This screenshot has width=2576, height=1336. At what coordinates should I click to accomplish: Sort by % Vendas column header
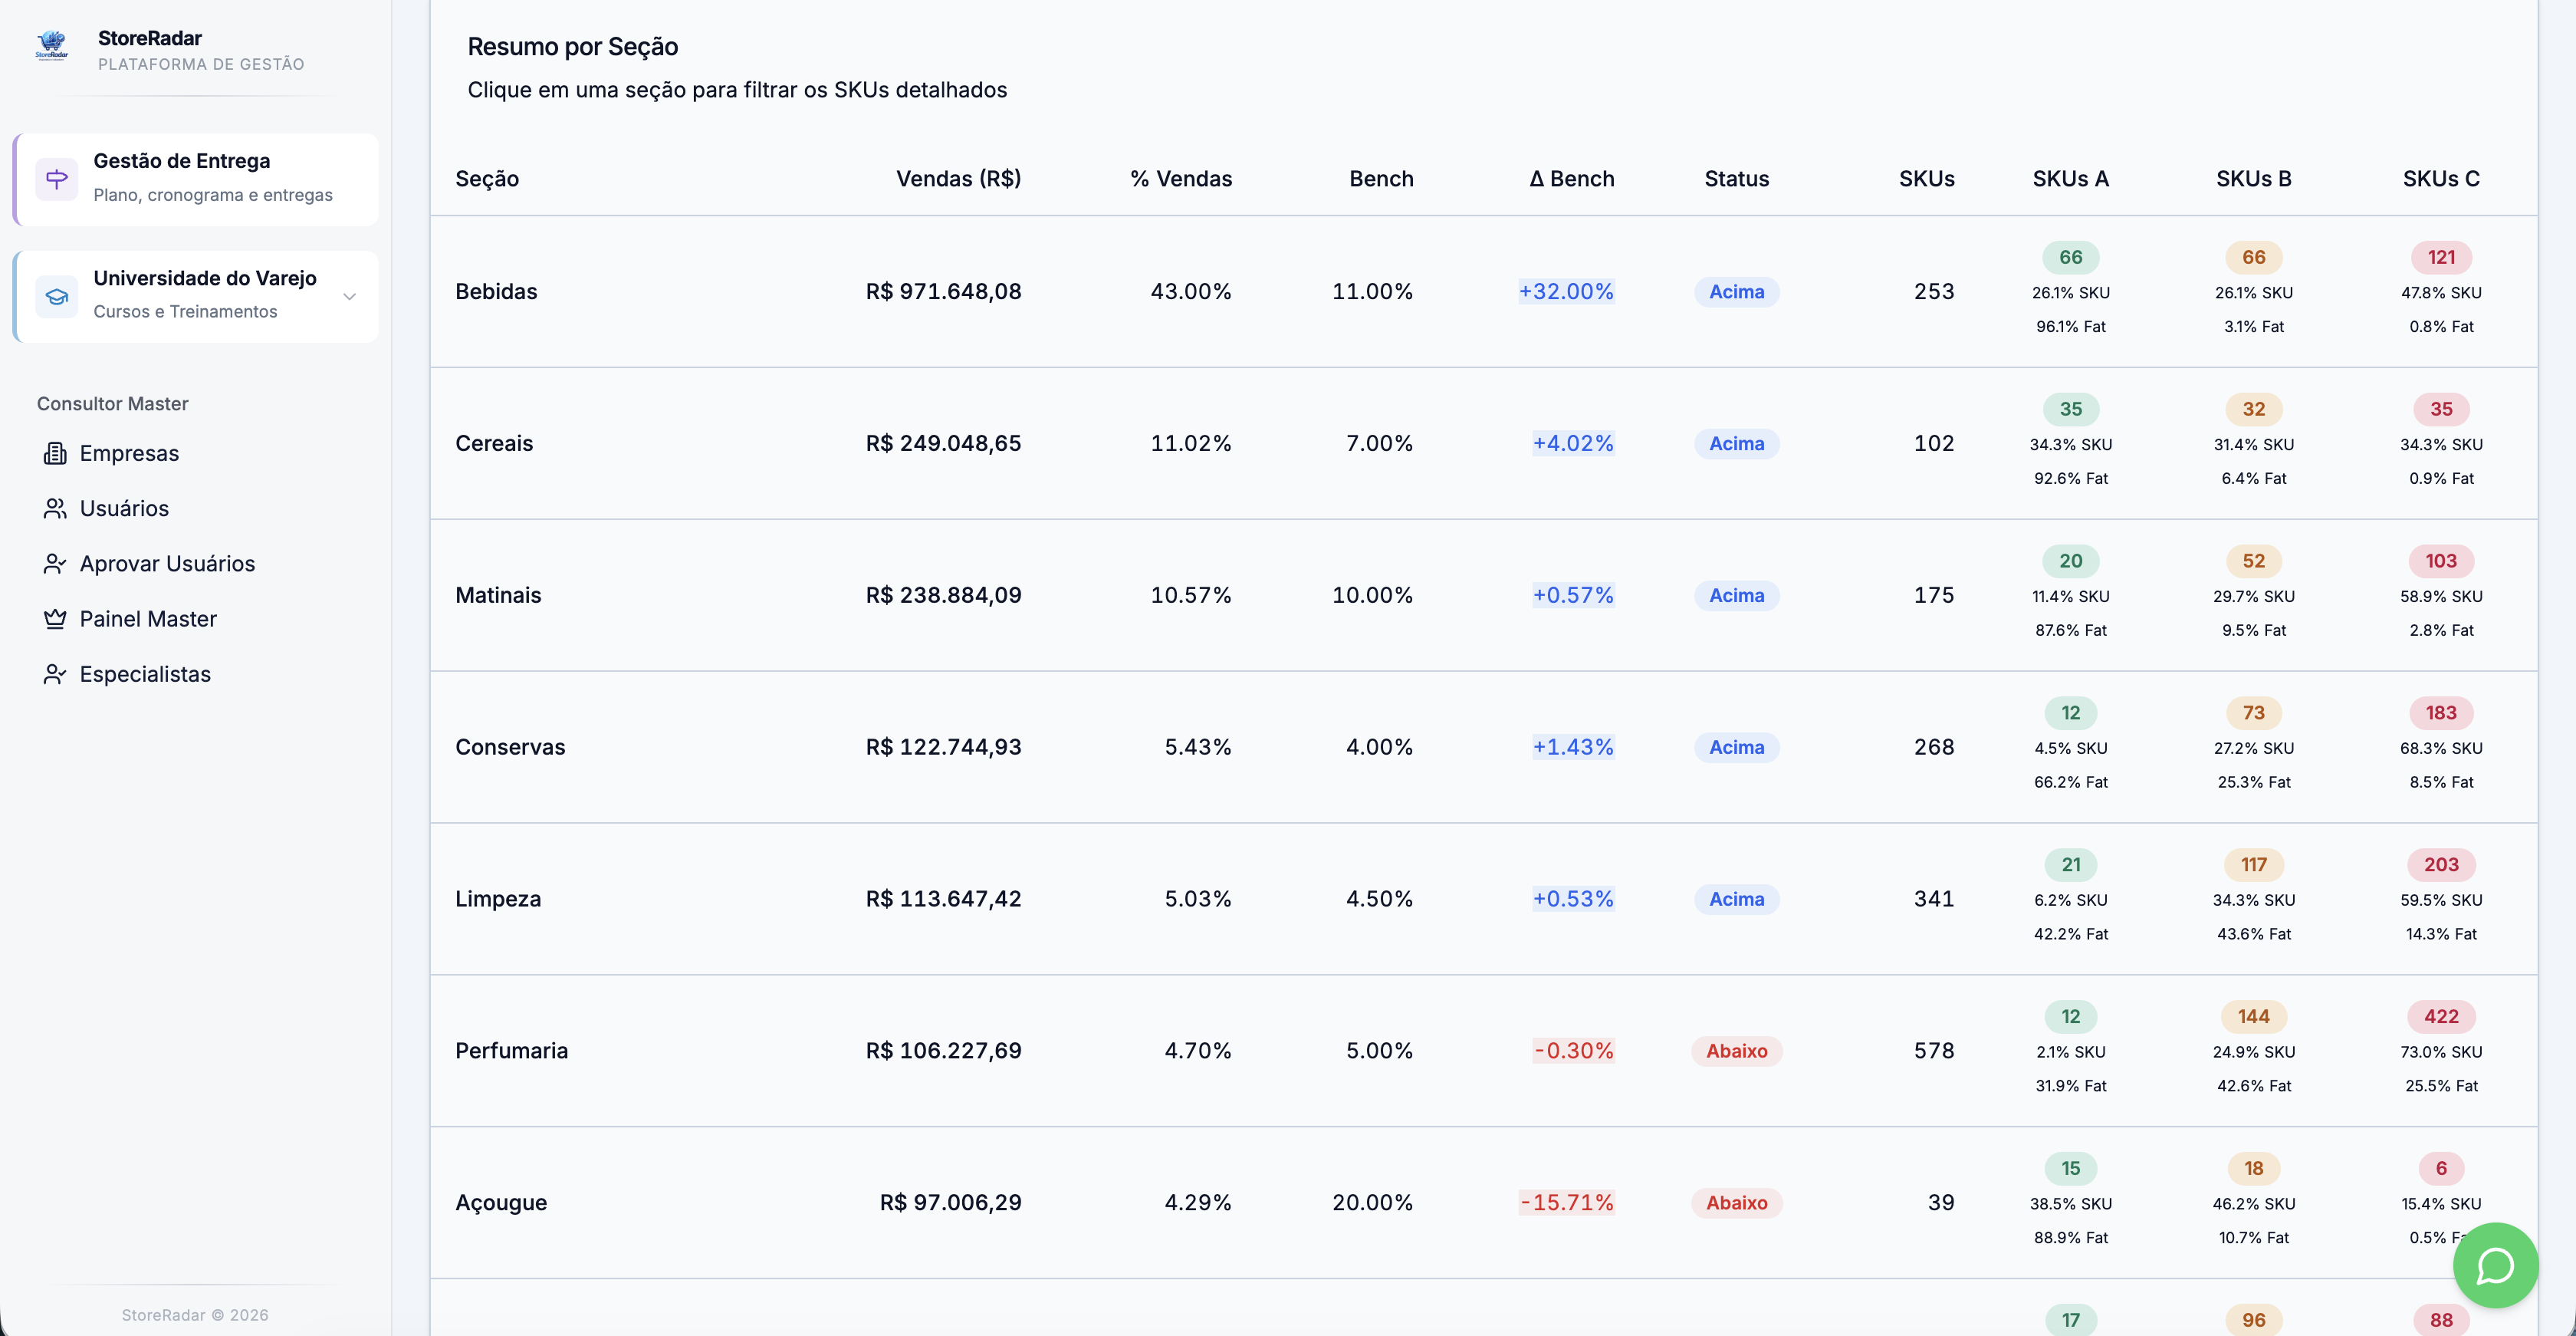(1181, 179)
